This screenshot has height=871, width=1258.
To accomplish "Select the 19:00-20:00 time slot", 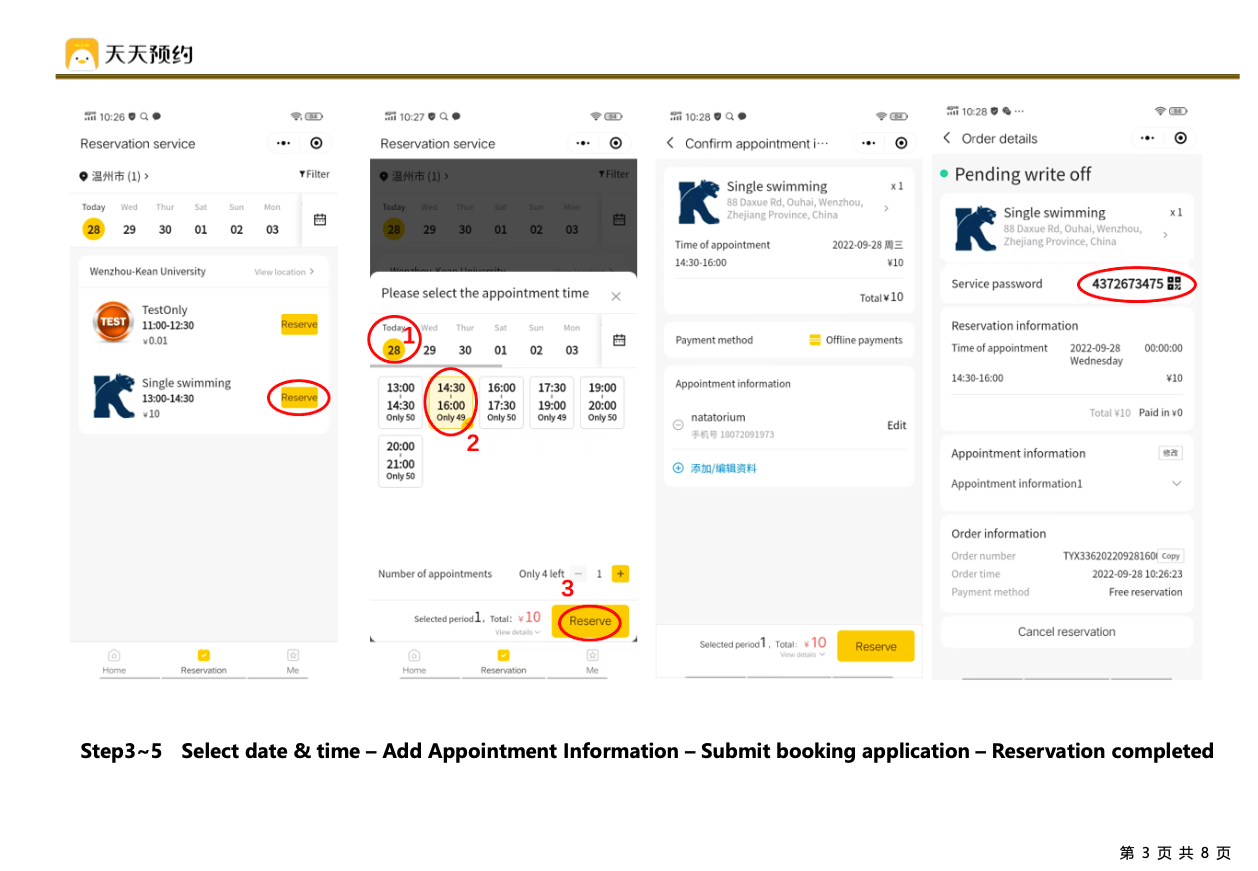I will click(602, 402).
